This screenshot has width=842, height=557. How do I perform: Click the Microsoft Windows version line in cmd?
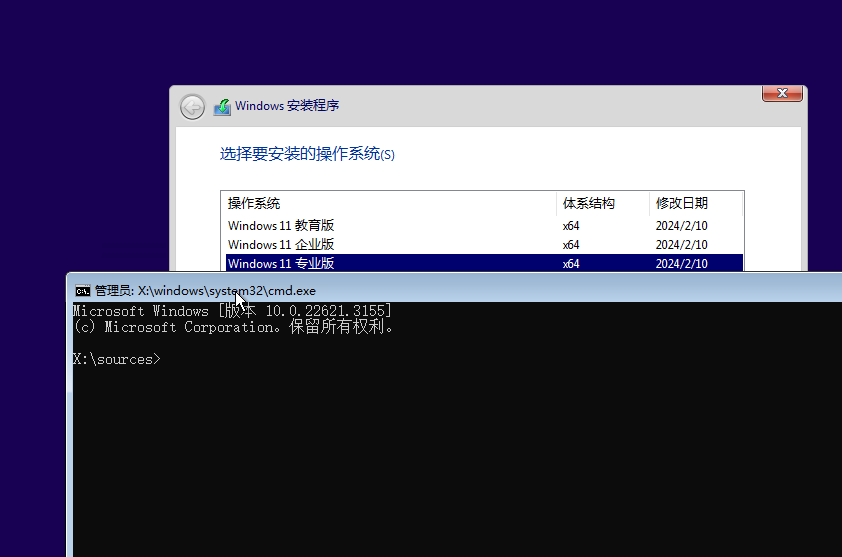click(232, 311)
